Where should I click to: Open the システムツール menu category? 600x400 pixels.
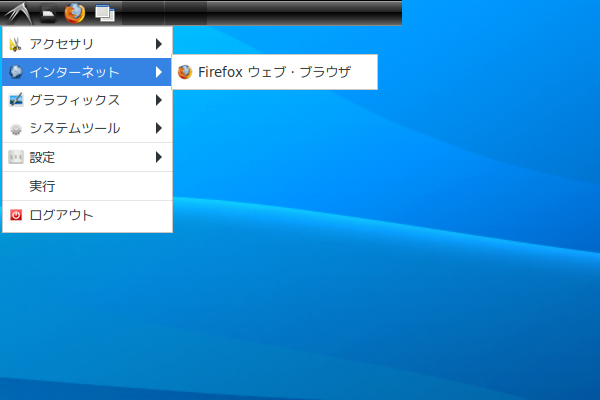click(87, 128)
